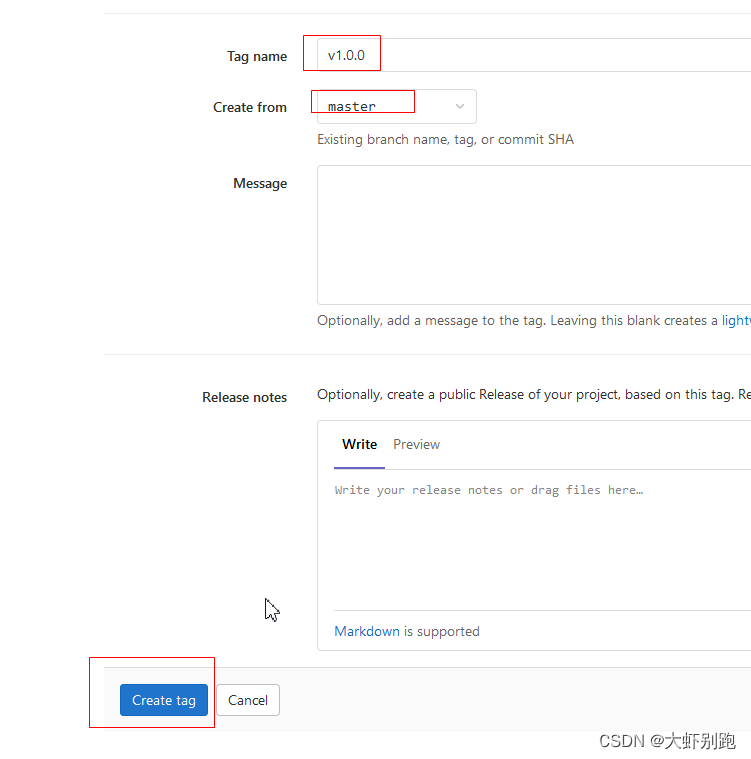This screenshot has height=759, width=751.
Task: Open the lightweight tag link
Action: tap(736, 320)
